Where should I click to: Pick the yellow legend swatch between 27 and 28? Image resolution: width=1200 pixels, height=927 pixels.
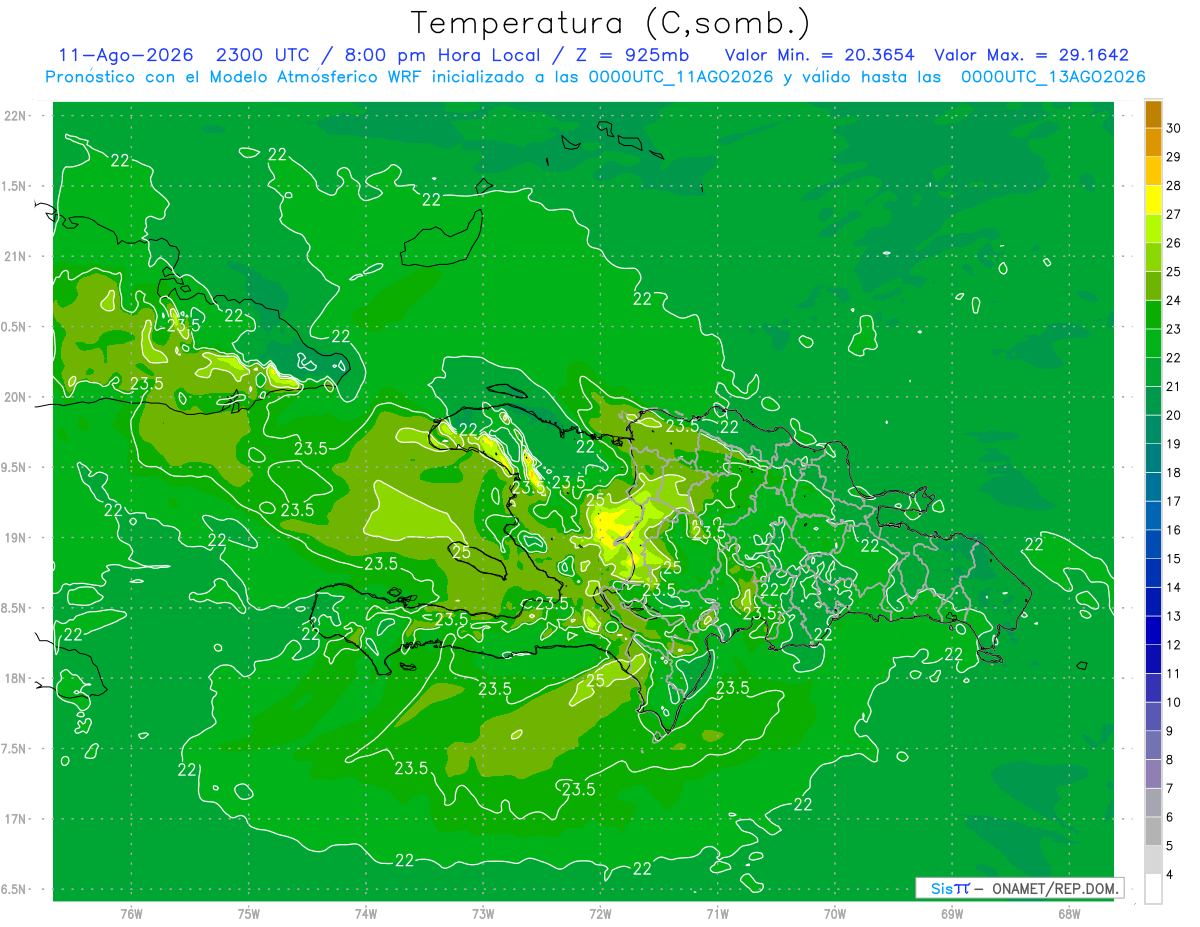[x=1153, y=200]
